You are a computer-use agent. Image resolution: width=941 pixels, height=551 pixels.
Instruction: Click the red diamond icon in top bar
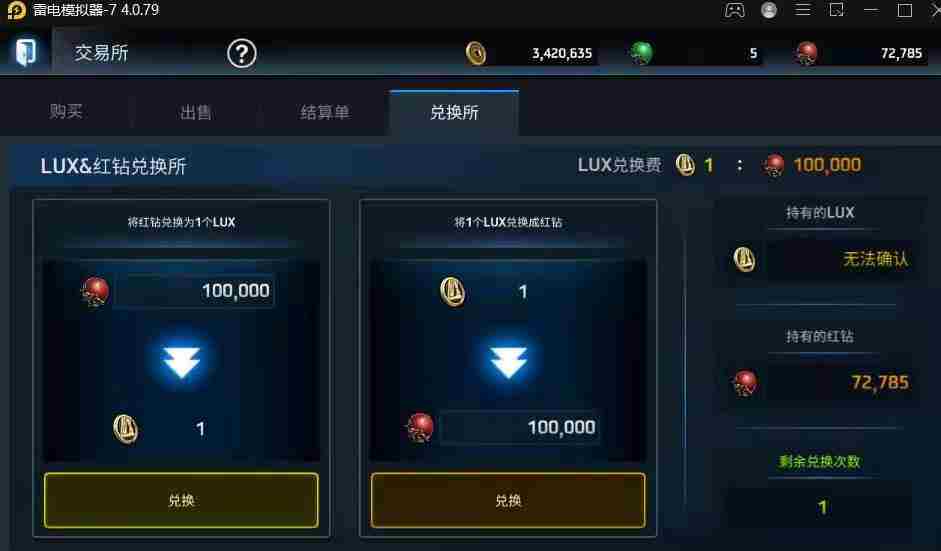coord(807,53)
